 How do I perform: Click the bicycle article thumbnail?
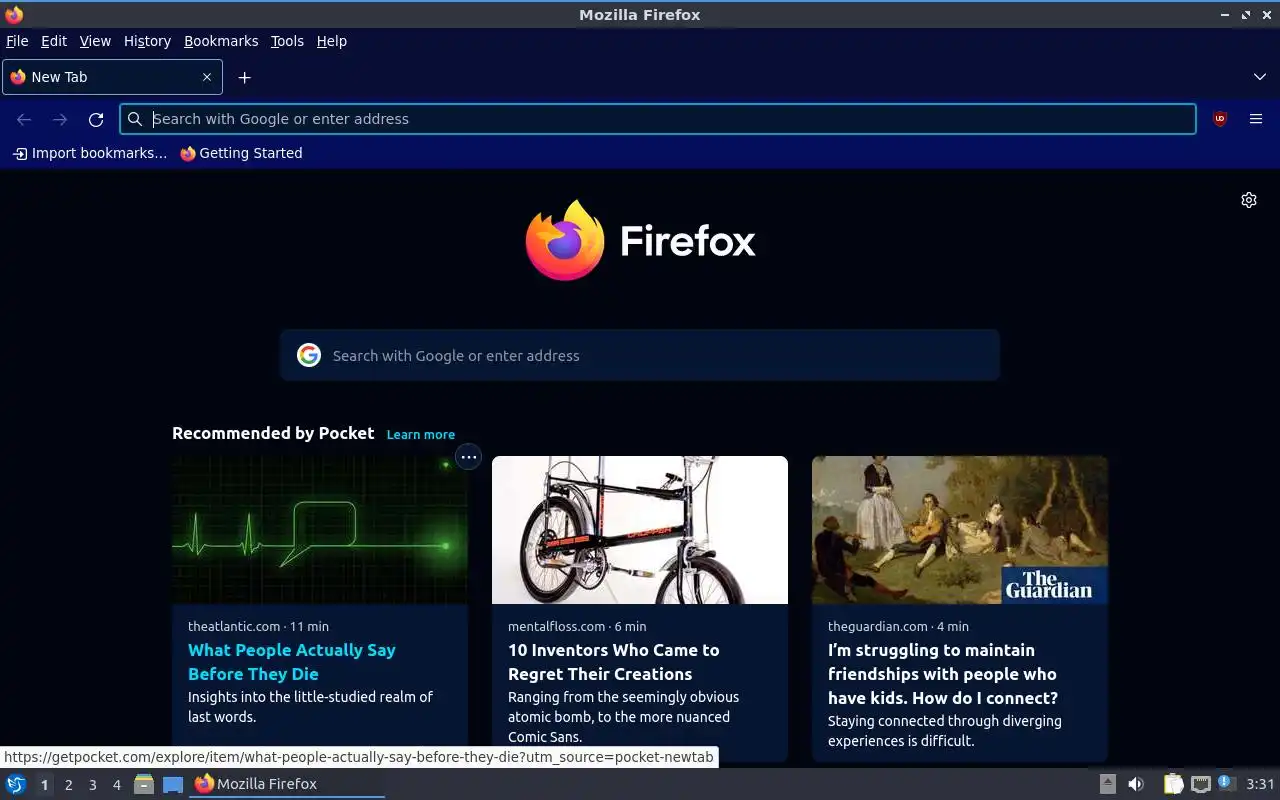pyautogui.click(x=640, y=530)
